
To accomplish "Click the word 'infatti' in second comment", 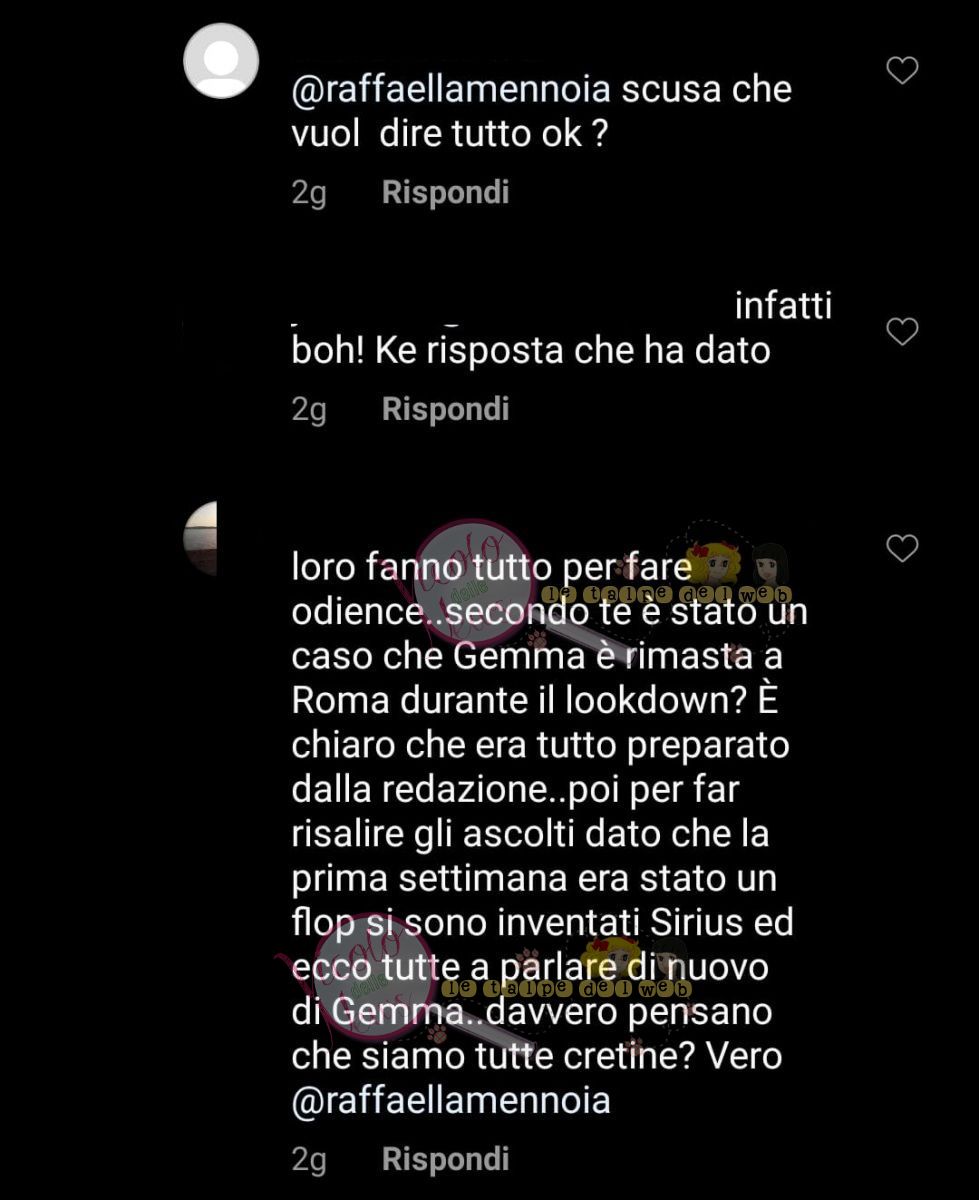I will pyautogui.click(x=783, y=305).
